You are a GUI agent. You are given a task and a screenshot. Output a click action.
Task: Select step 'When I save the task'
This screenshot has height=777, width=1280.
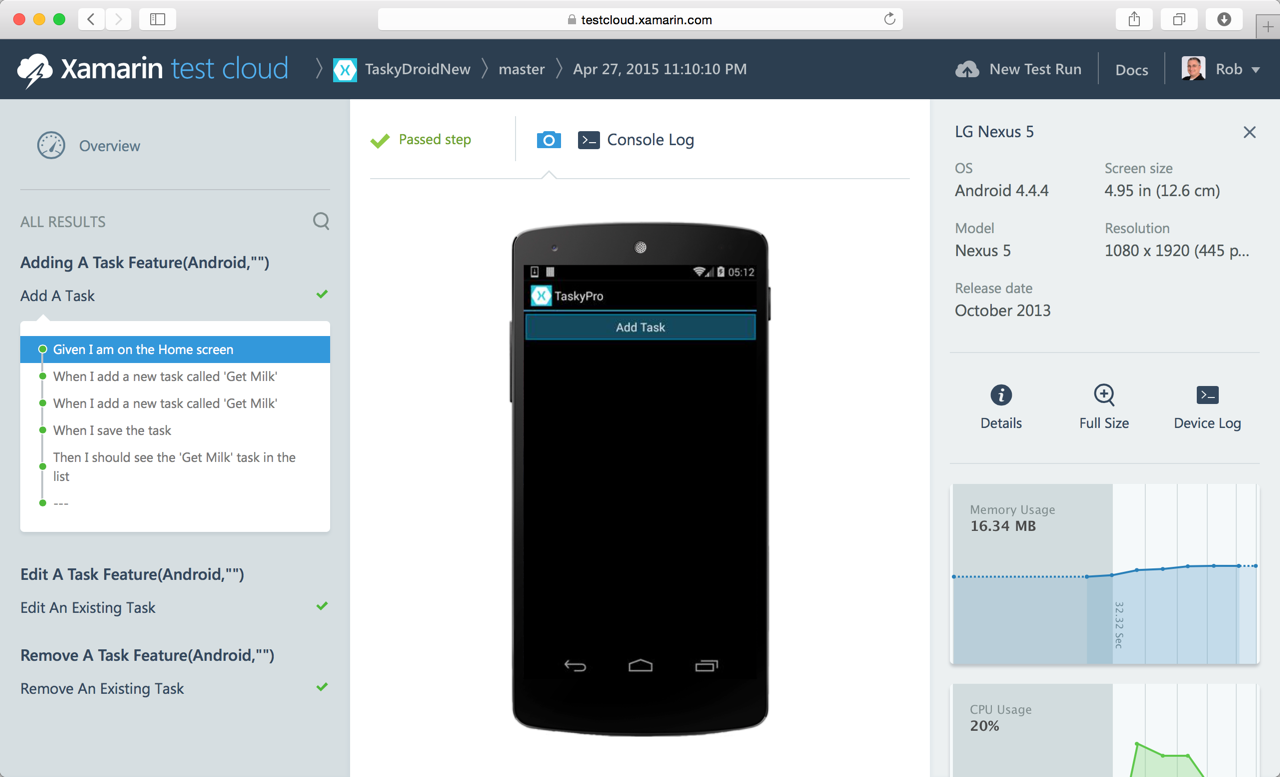[x=112, y=430]
